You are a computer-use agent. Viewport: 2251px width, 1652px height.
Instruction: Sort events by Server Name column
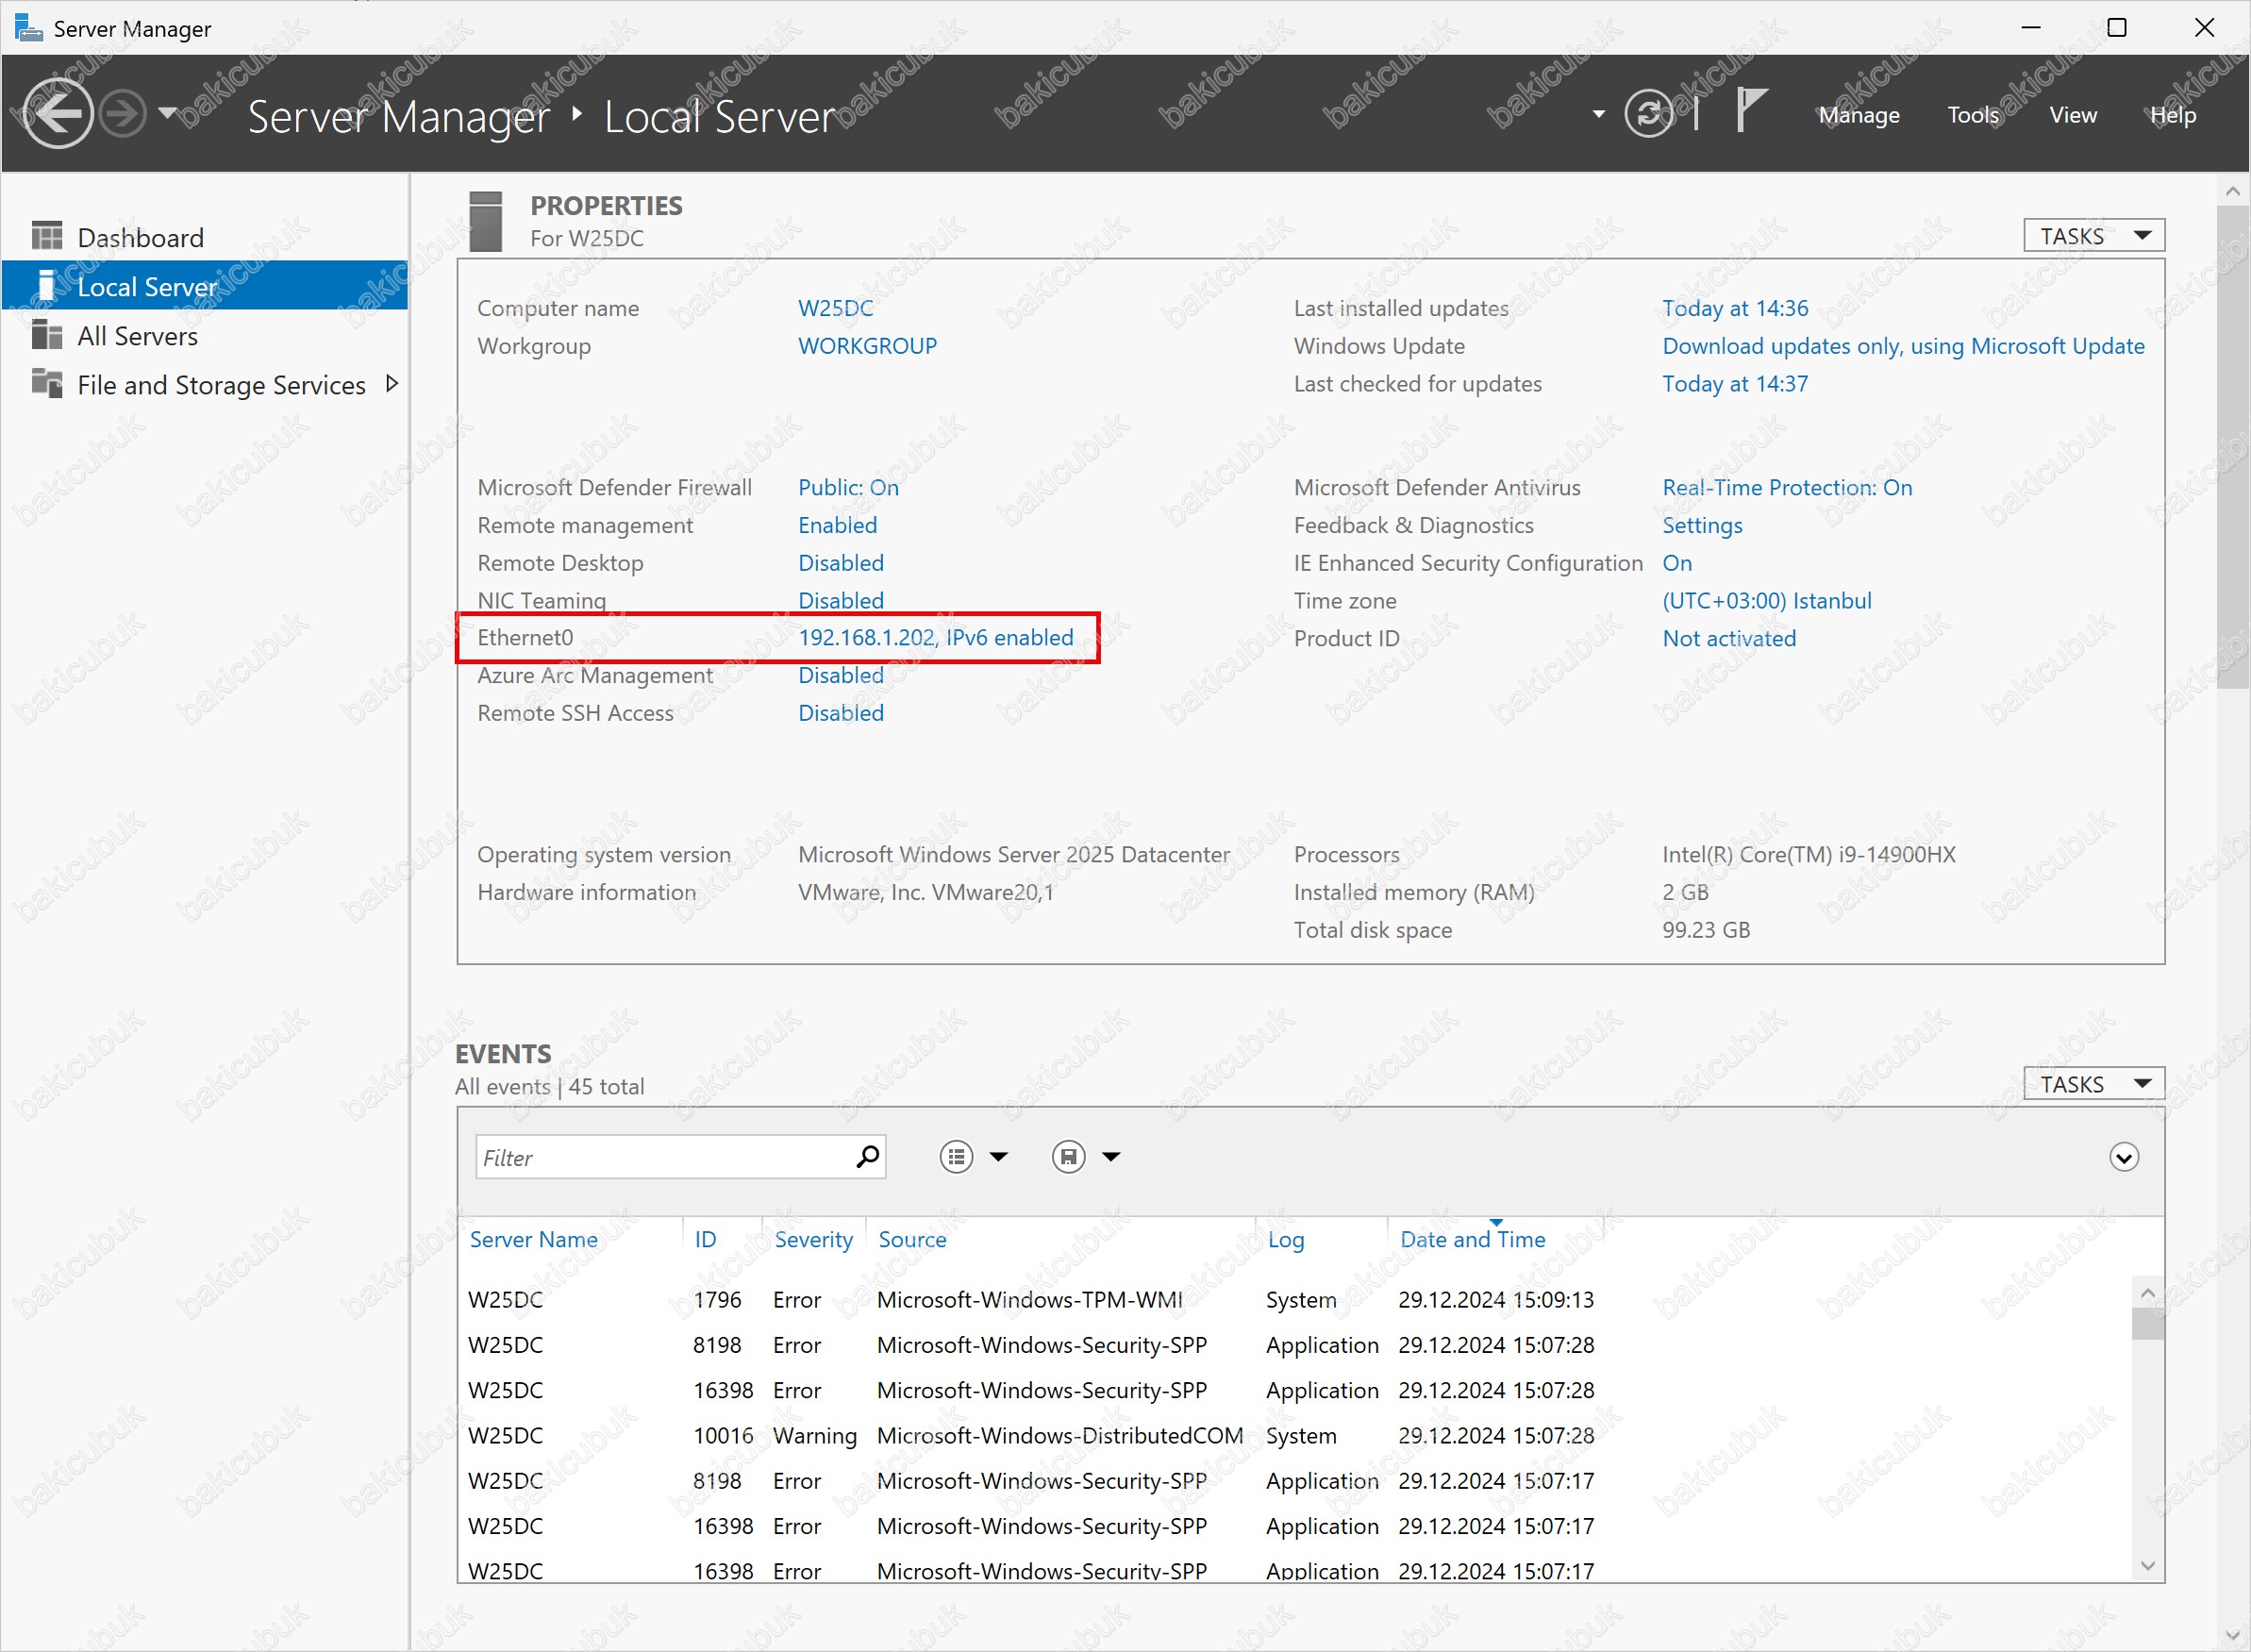point(534,1239)
